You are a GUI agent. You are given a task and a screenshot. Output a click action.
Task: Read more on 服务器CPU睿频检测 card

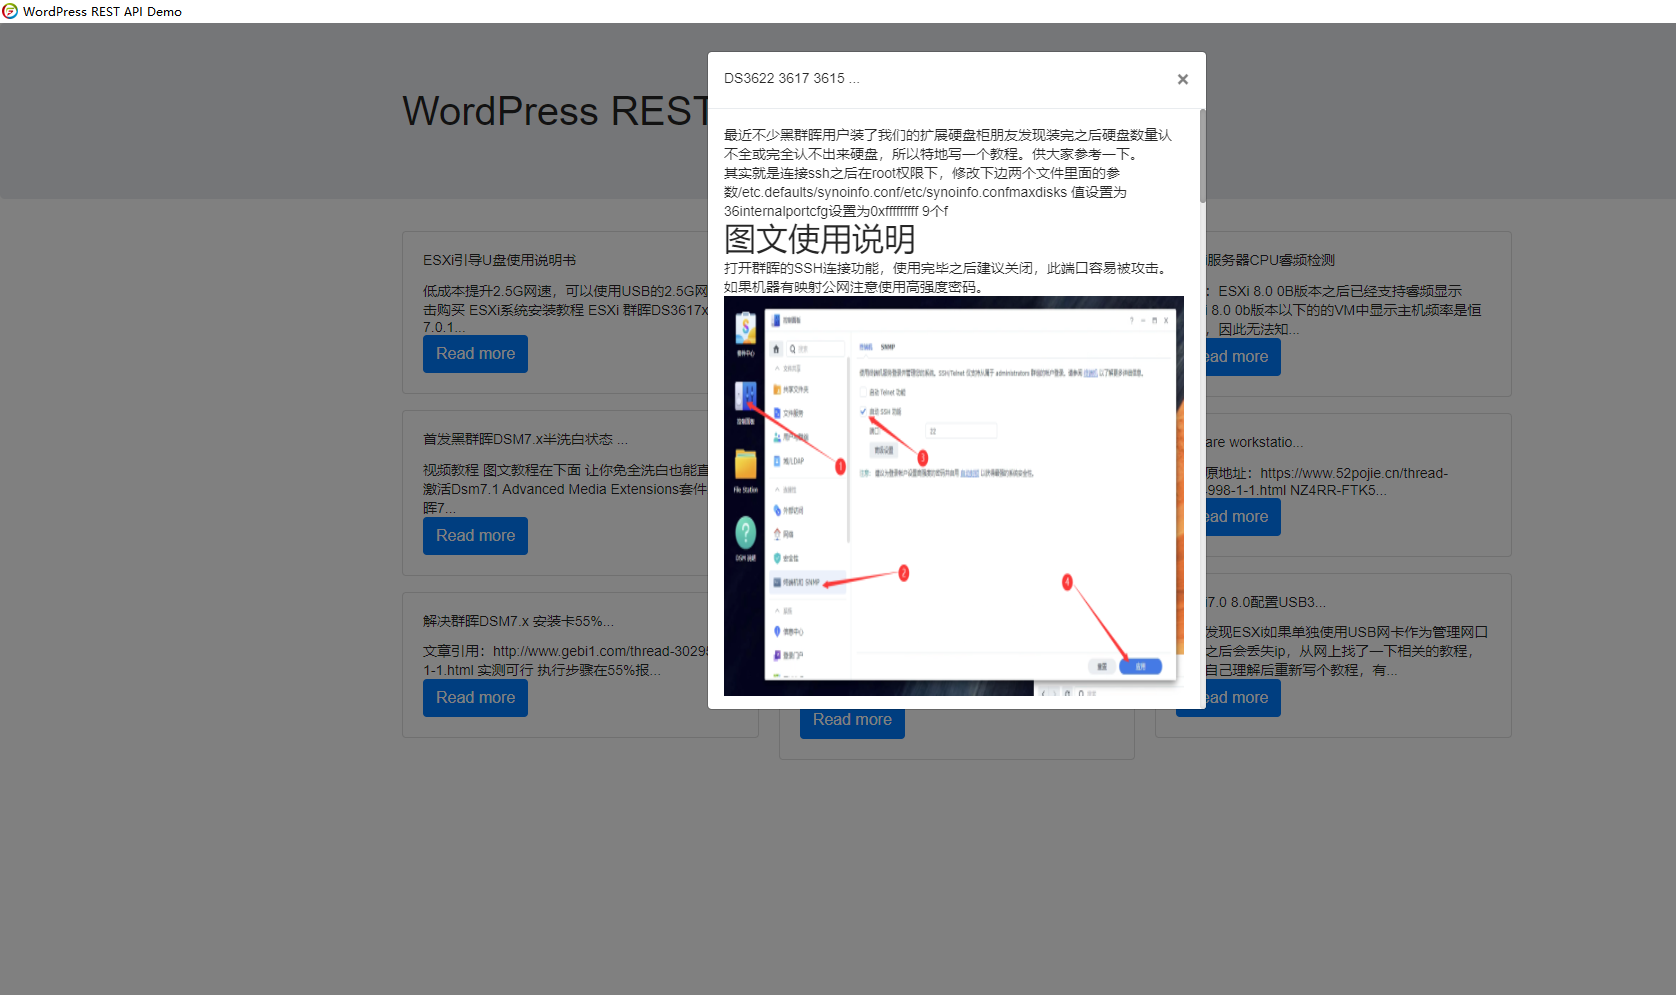point(1243,357)
